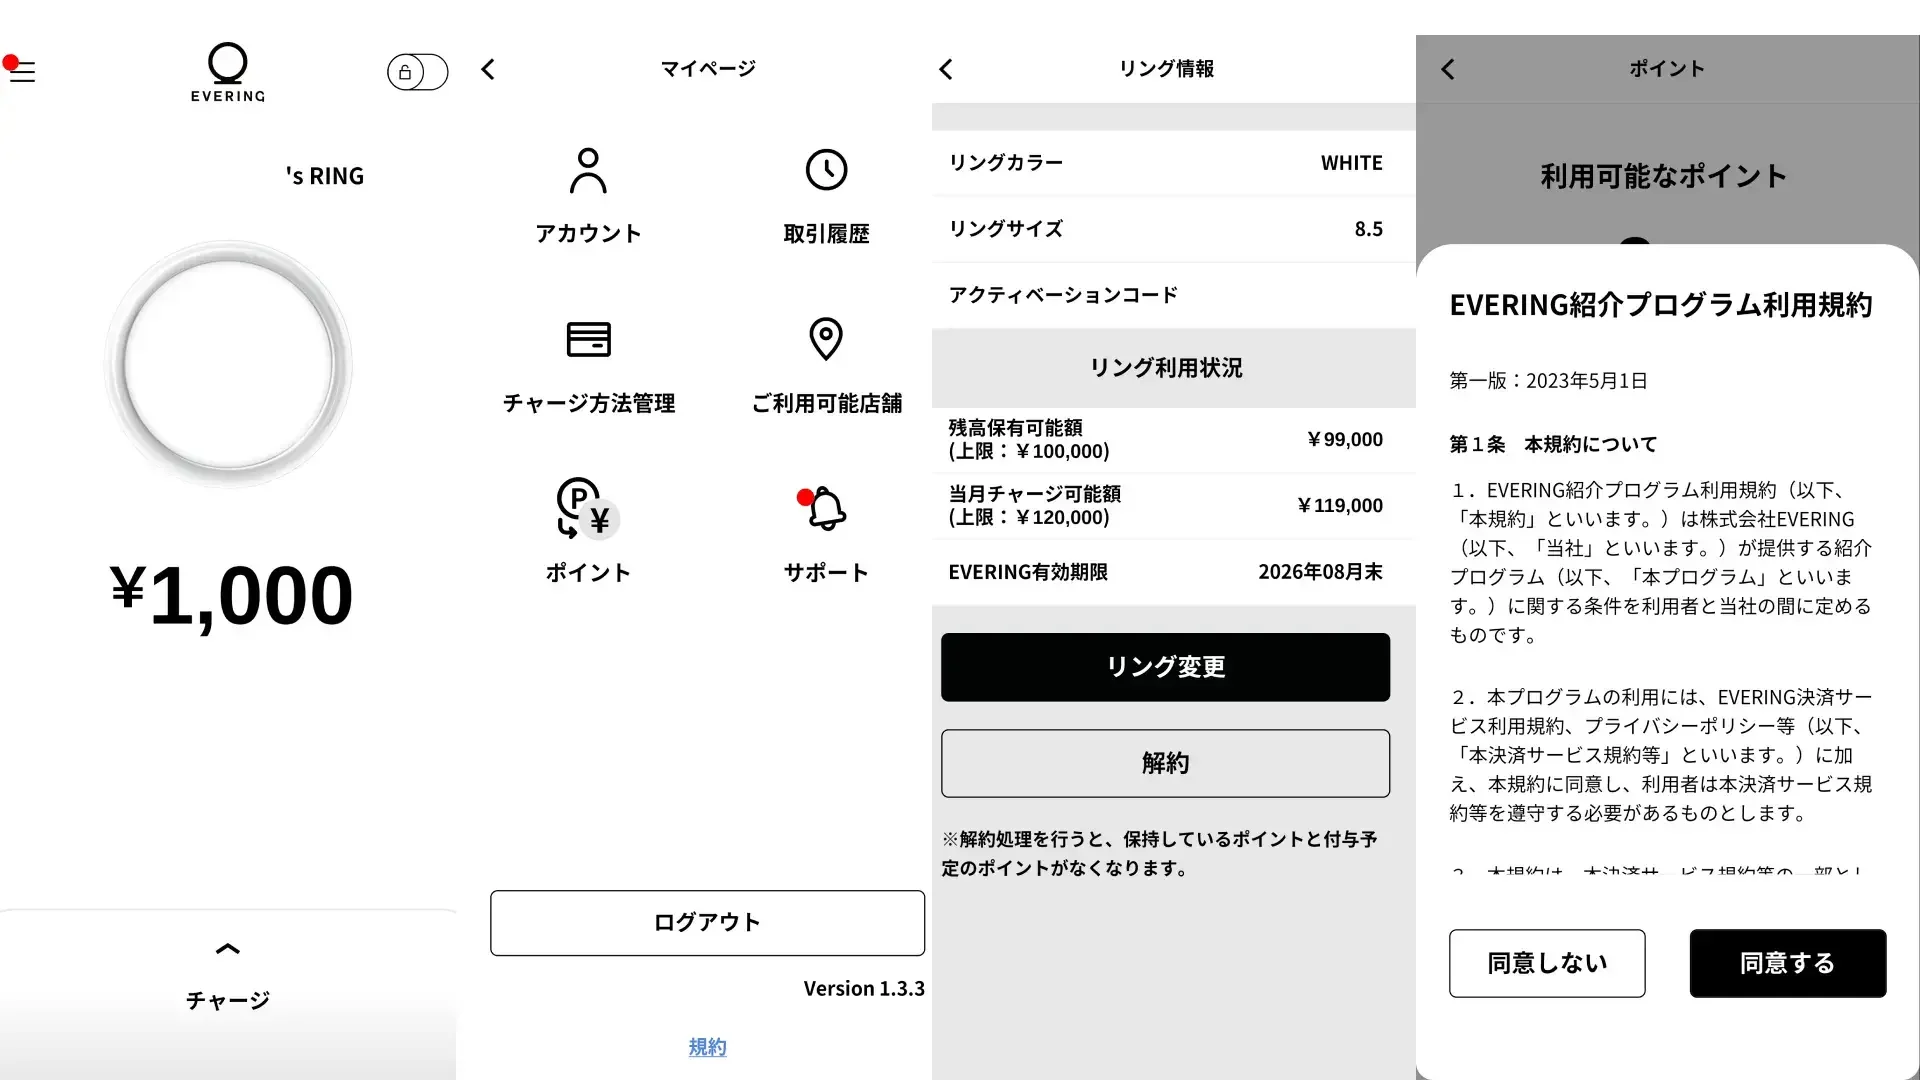
Task: Click Agree (同意する) button
Action: (1787, 963)
